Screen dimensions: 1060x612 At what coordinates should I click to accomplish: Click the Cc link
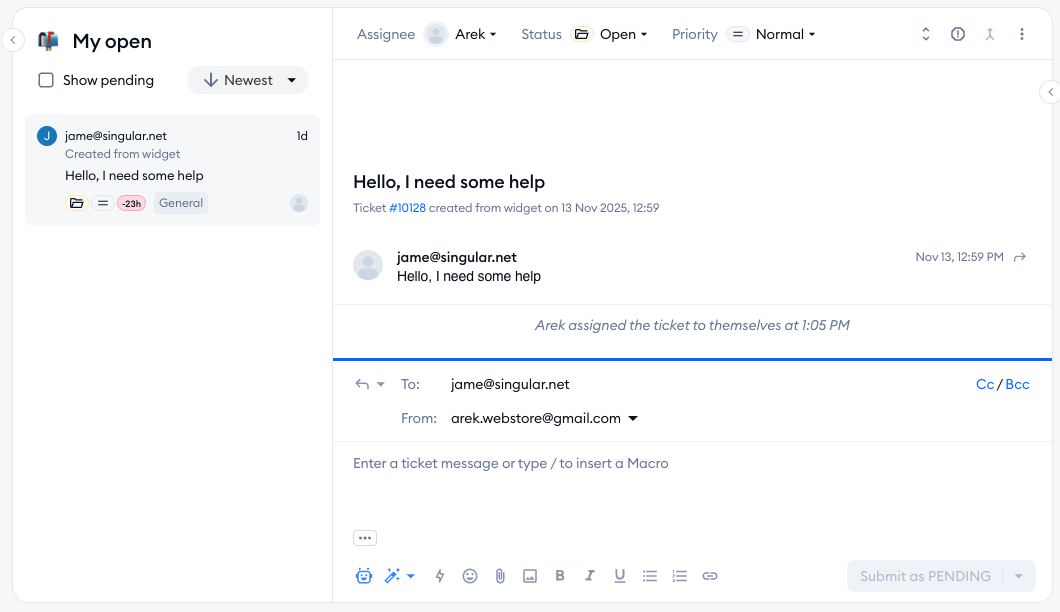coord(984,384)
